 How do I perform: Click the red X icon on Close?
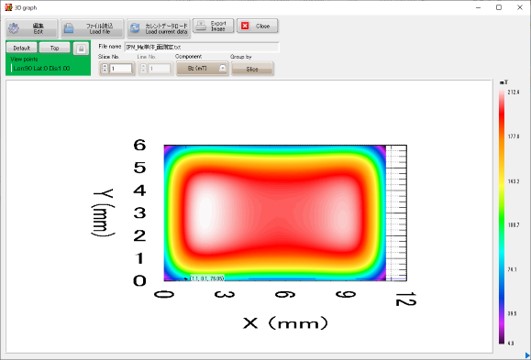(245, 26)
